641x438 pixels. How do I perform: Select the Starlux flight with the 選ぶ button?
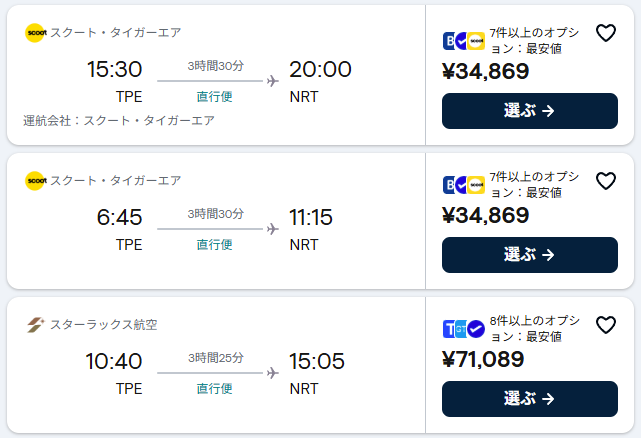[530, 399]
